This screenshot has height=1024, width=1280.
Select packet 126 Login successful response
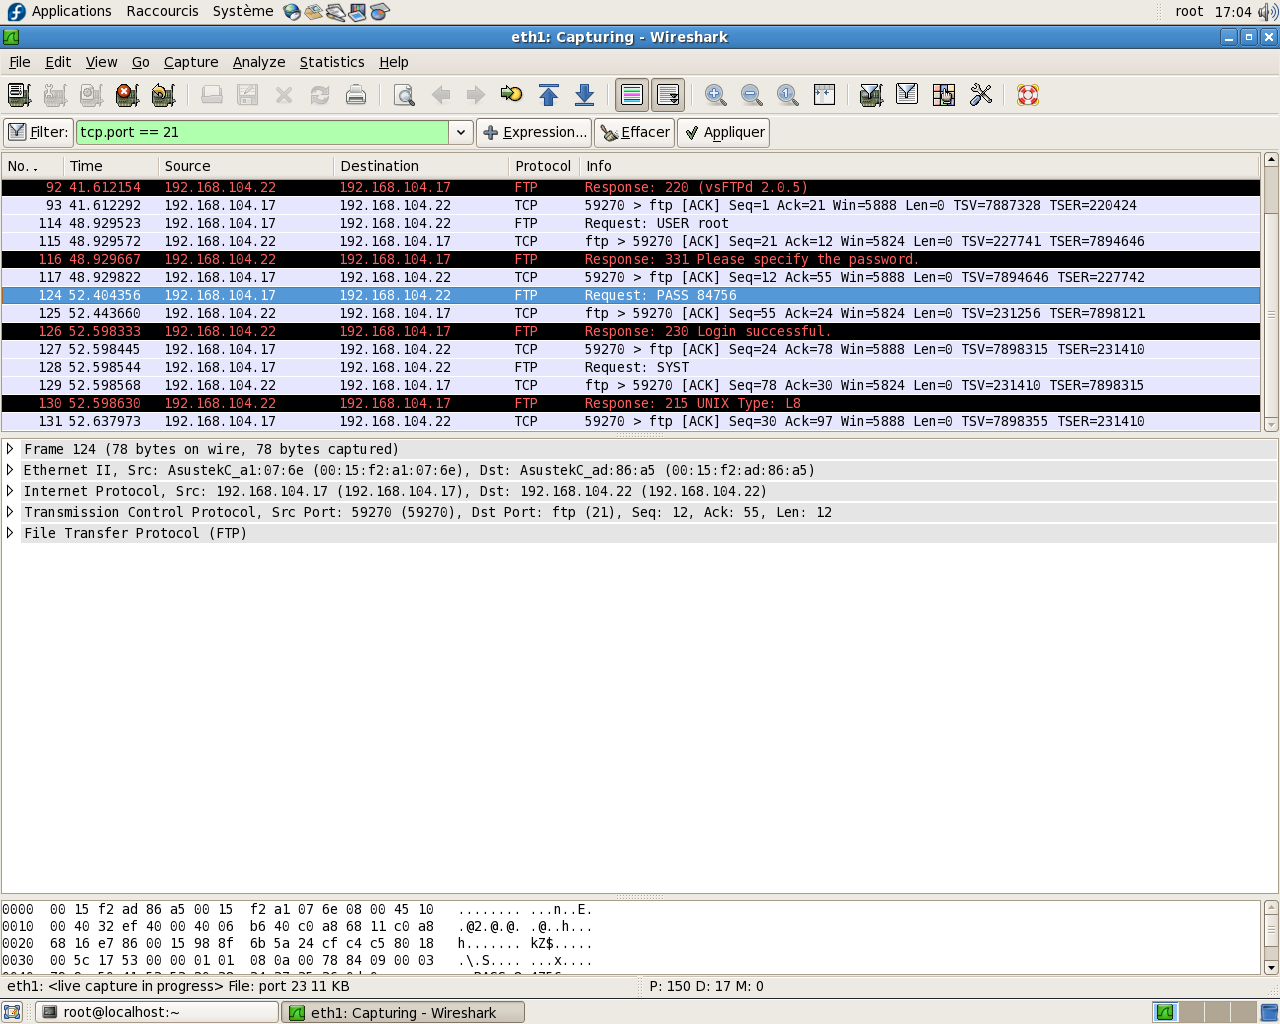pos(631,331)
